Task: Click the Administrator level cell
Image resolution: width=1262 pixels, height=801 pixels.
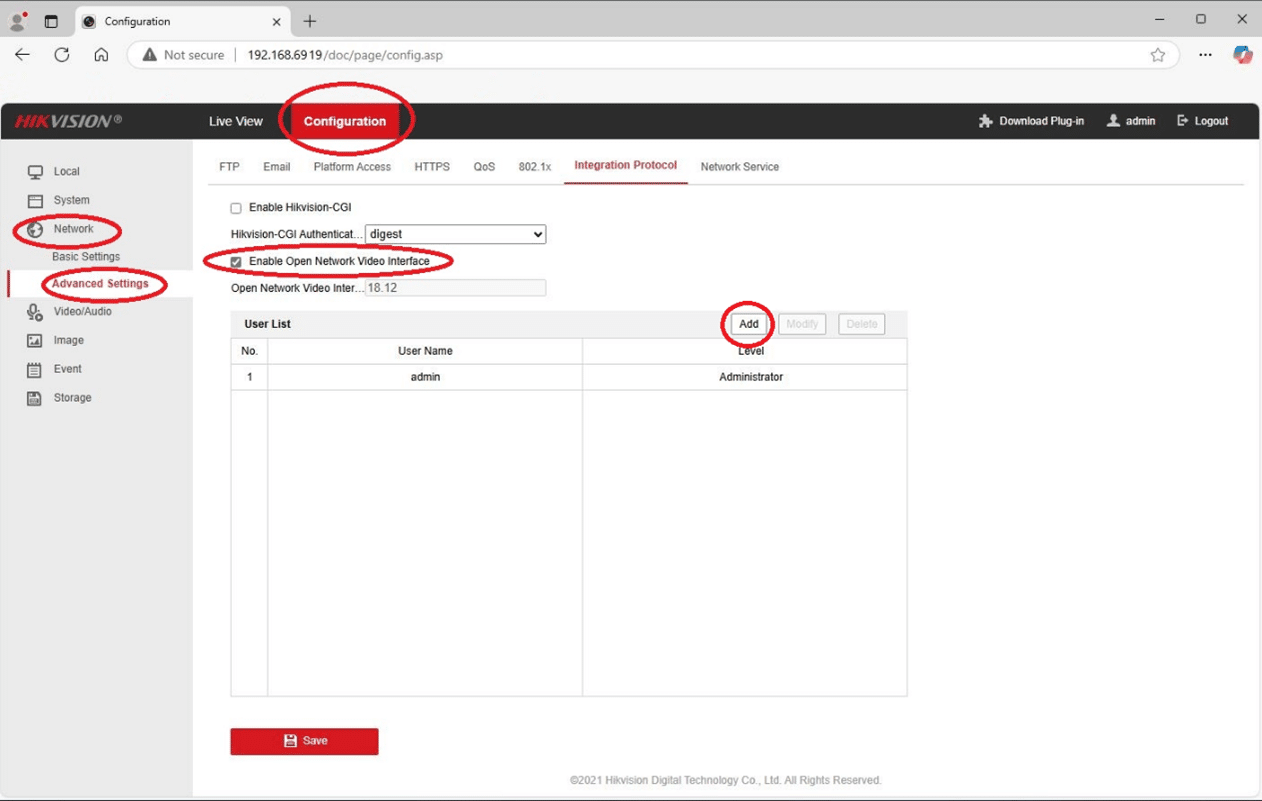Action: [751, 377]
